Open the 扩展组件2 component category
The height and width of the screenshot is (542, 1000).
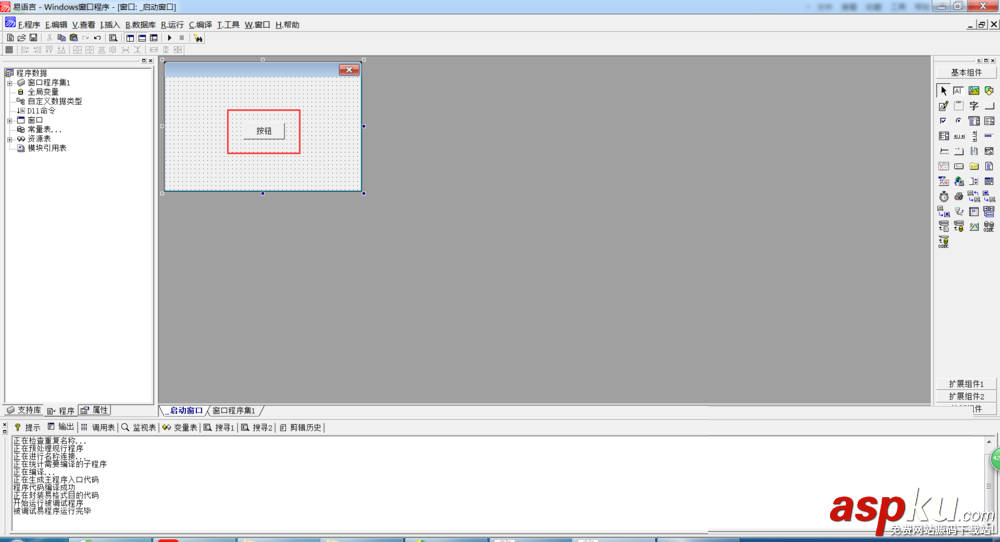(966, 397)
